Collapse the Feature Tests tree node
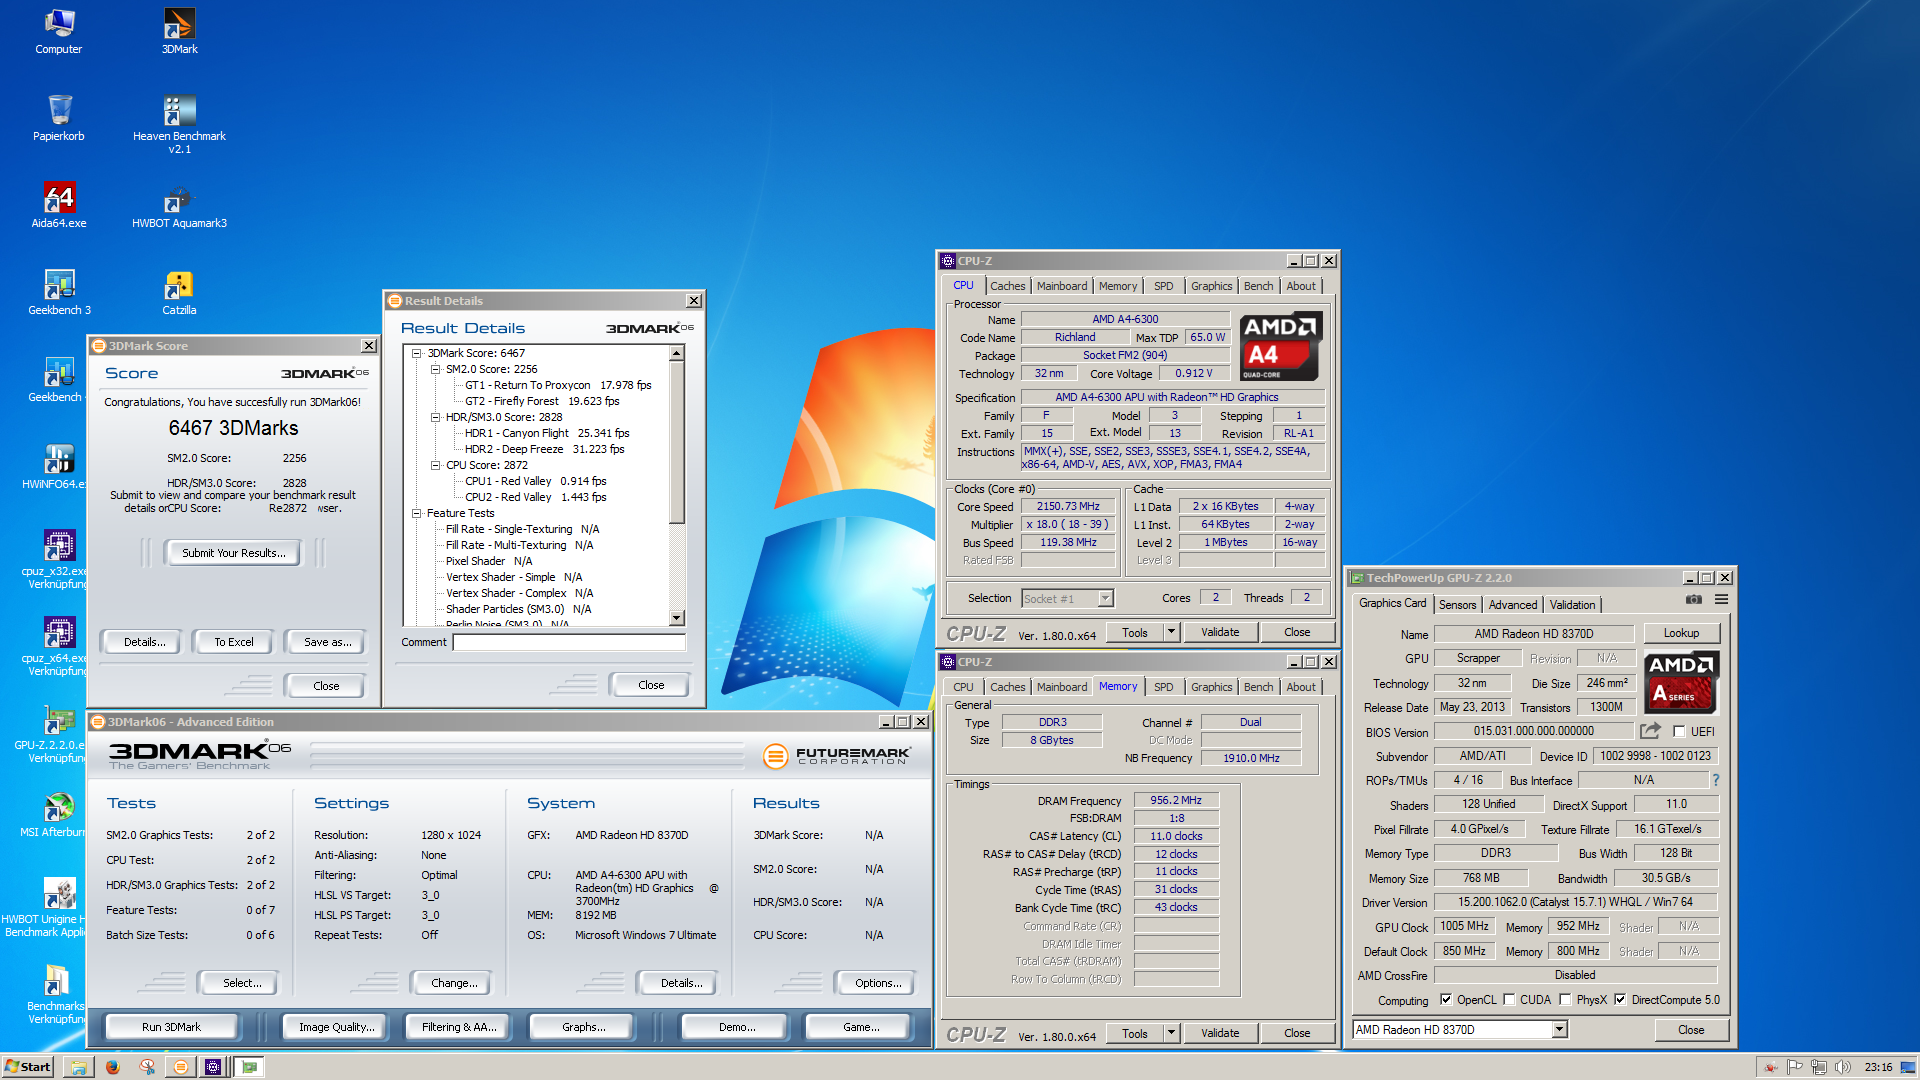Screen dimensions: 1920x1080 pyautogui.click(x=417, y=513)
